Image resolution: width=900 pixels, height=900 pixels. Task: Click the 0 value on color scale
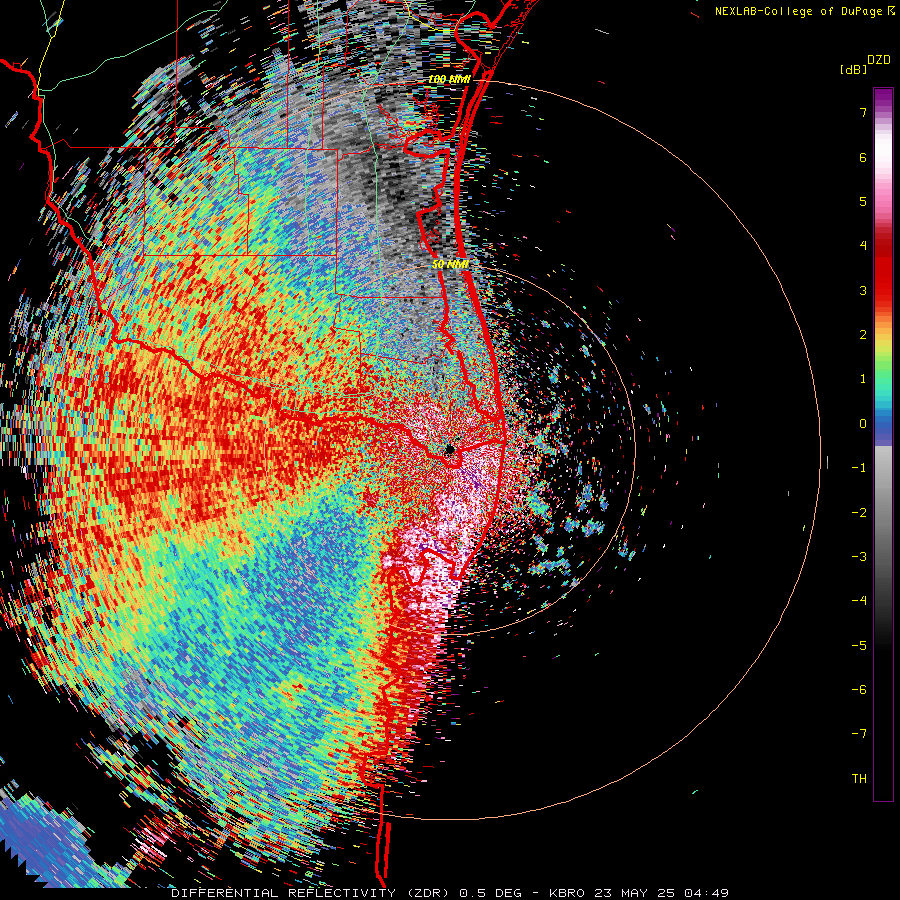coord(863,424)
